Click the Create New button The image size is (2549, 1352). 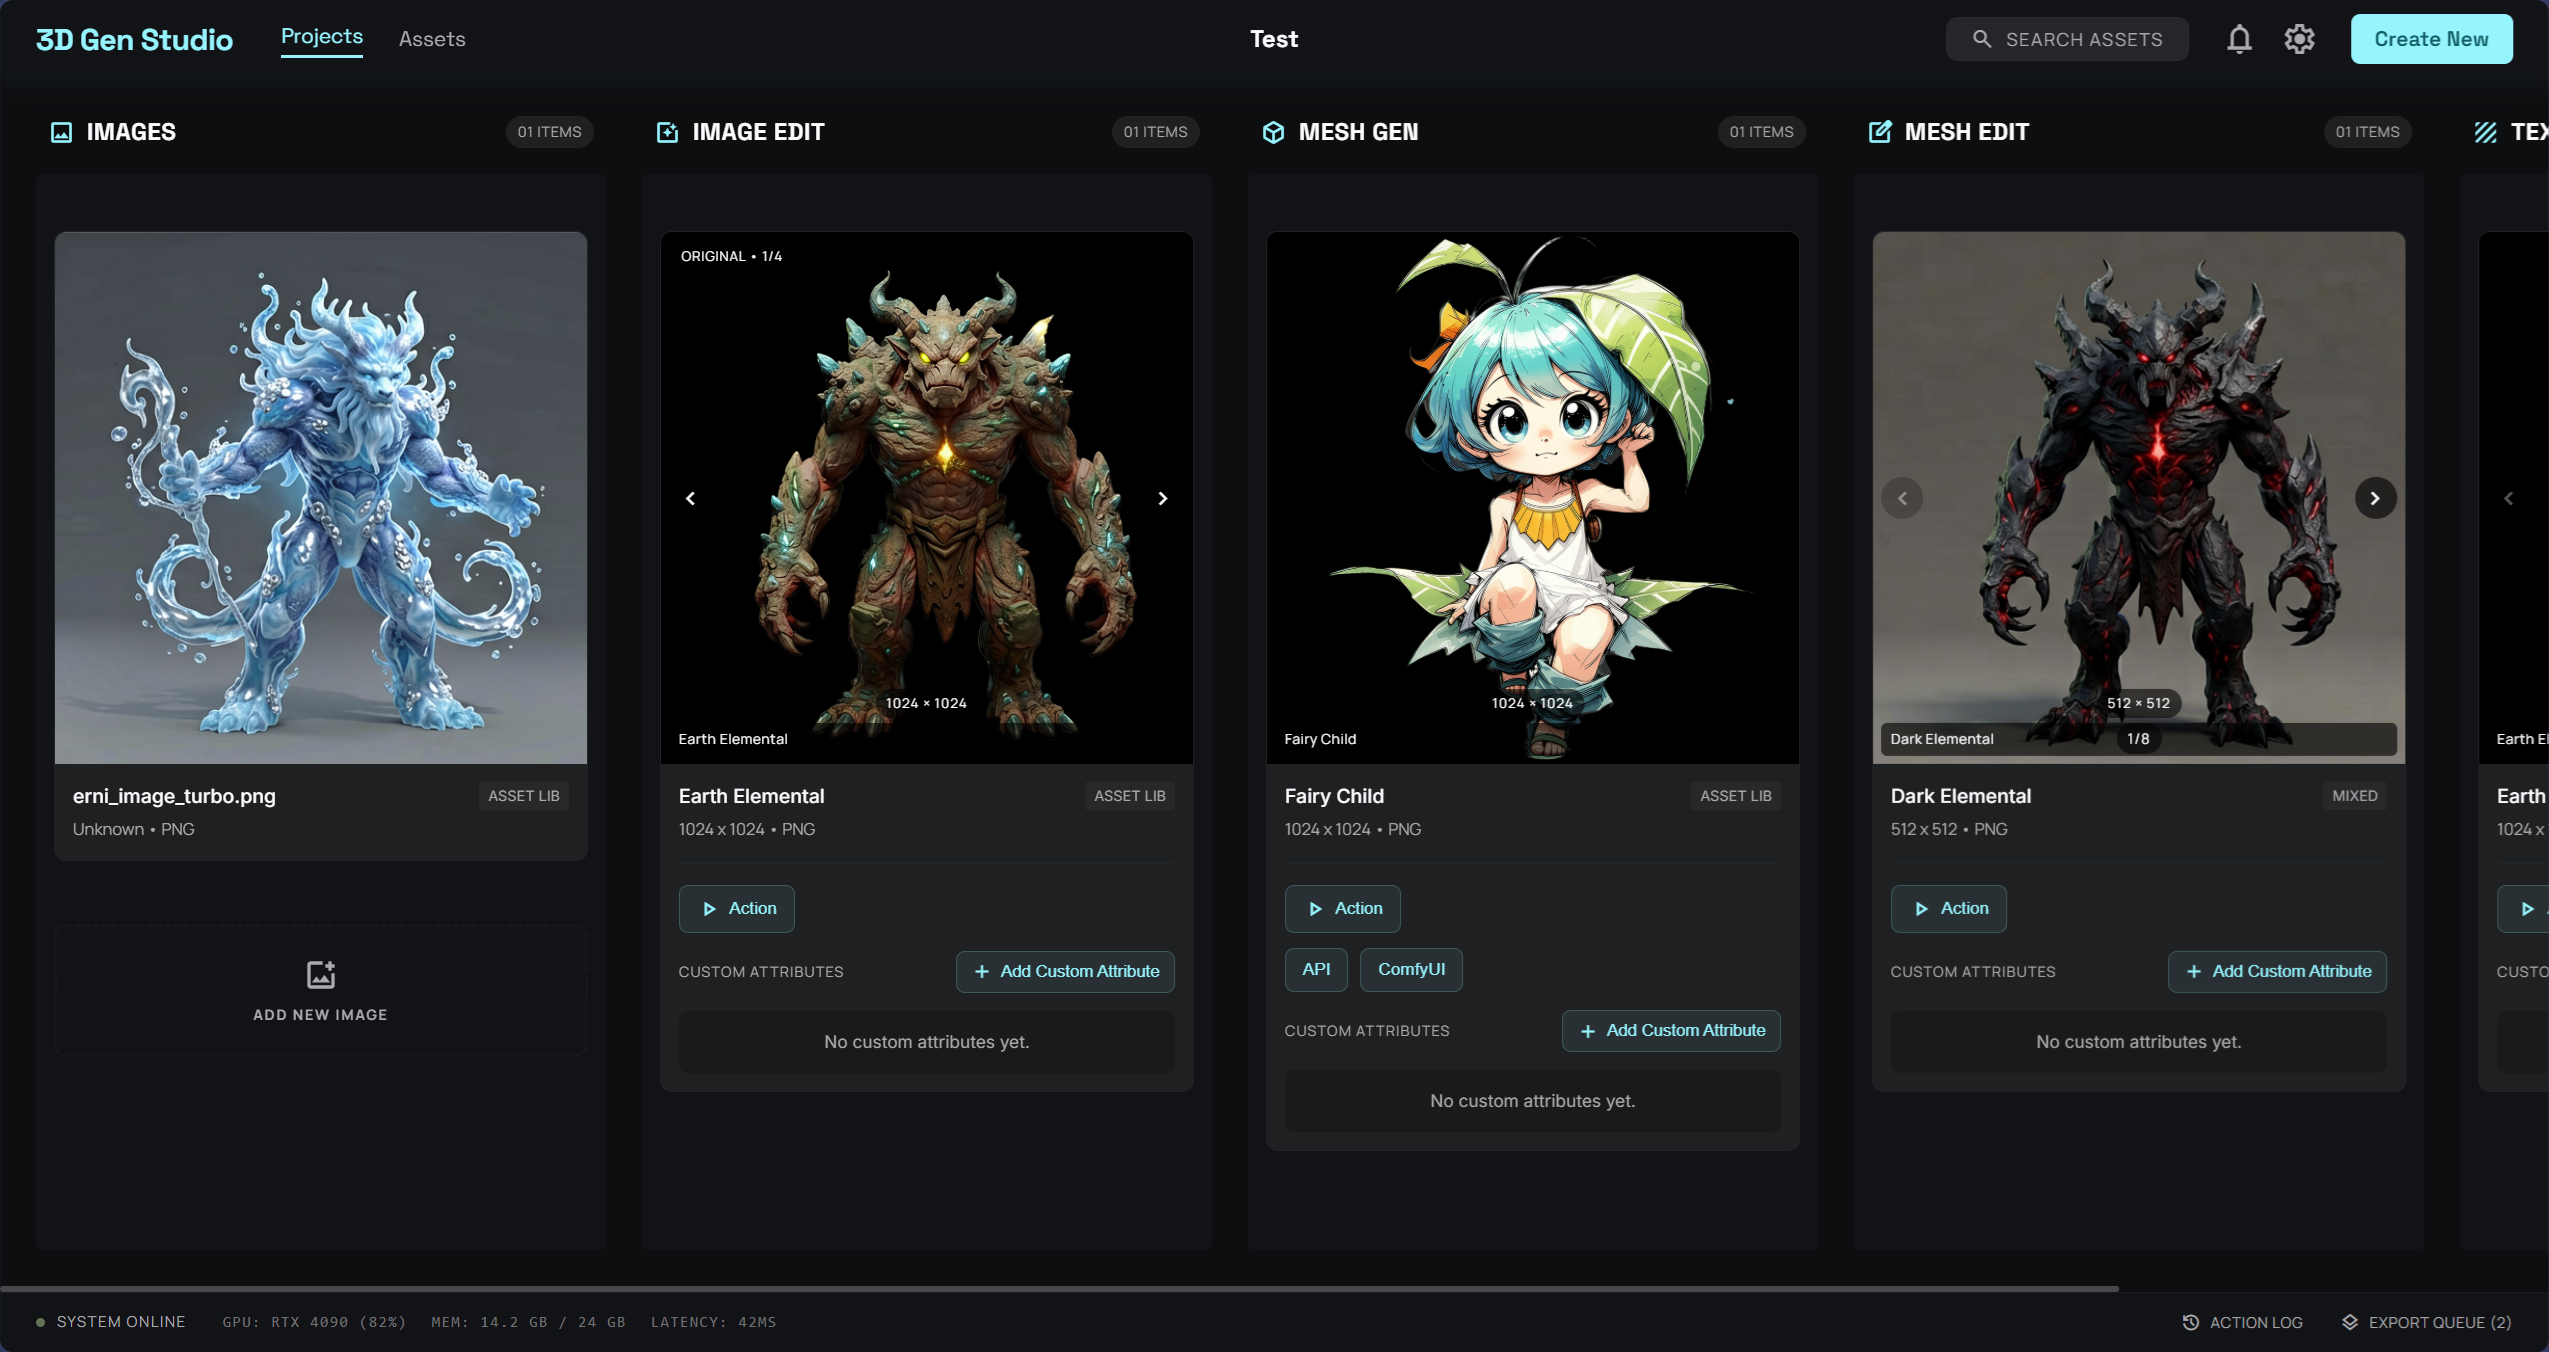2431,39
